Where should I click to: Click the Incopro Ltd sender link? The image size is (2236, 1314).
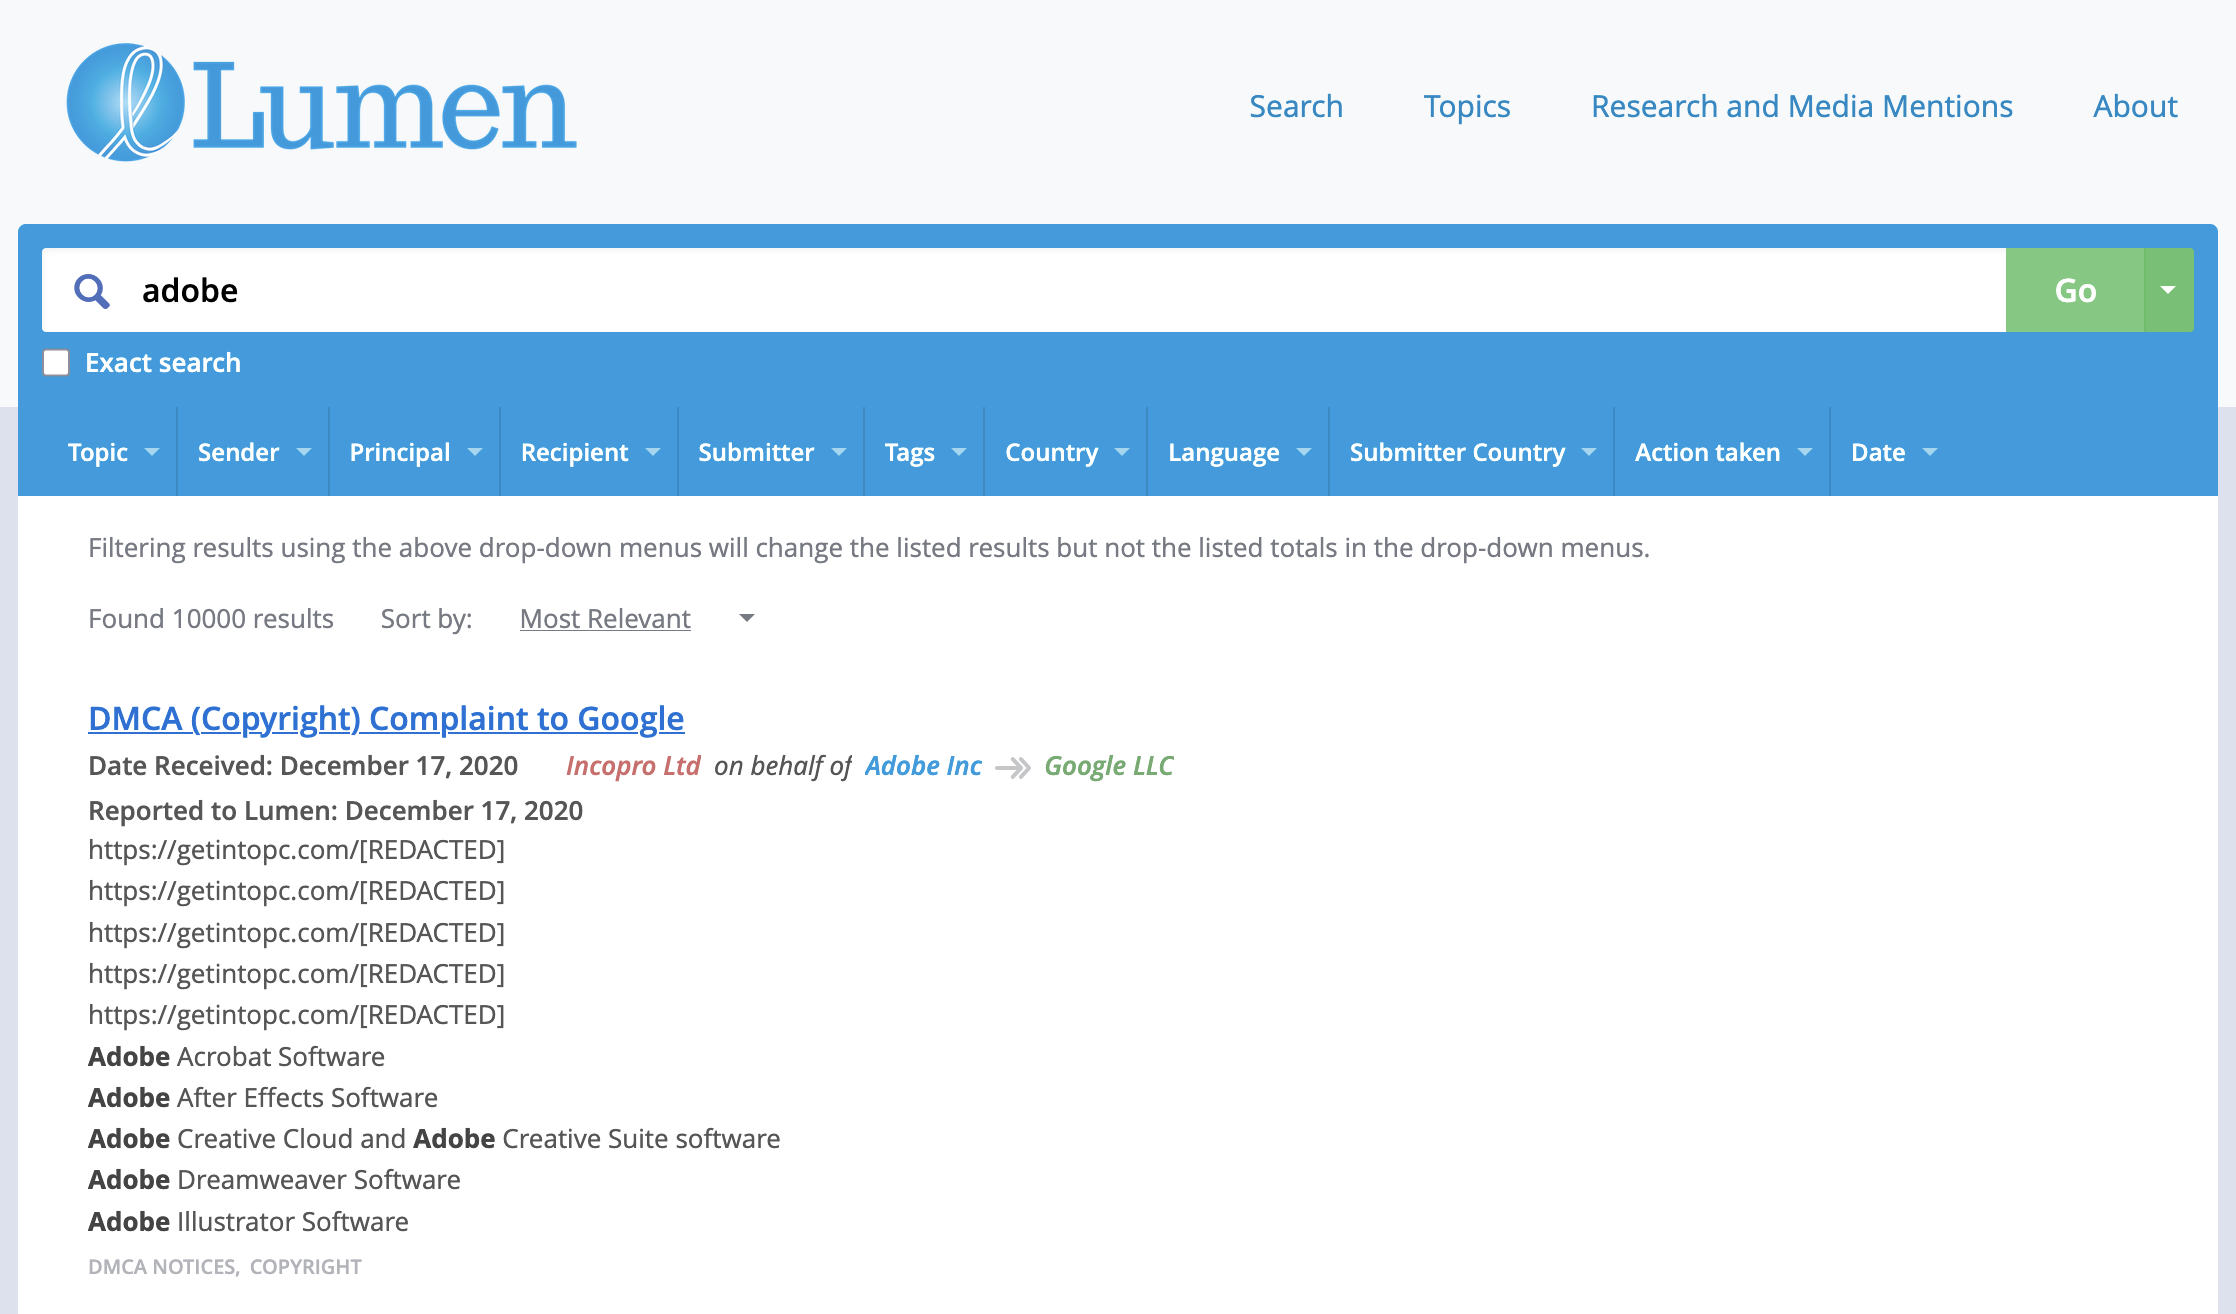tap(633, 766)
